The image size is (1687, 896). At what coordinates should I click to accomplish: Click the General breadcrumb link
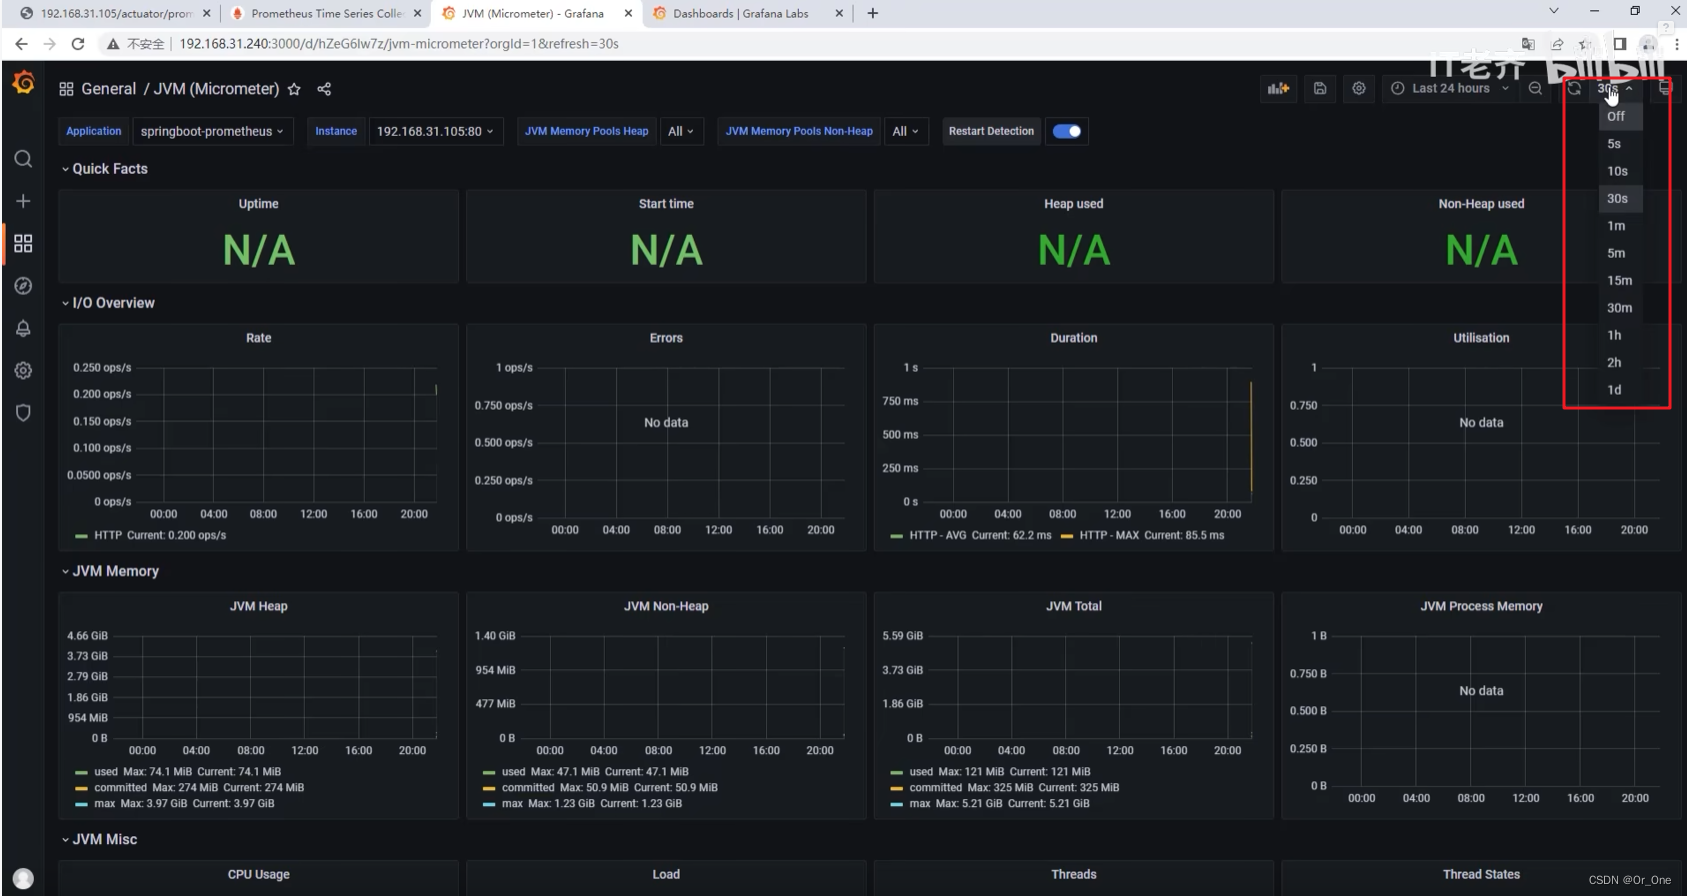click(108, 89)
